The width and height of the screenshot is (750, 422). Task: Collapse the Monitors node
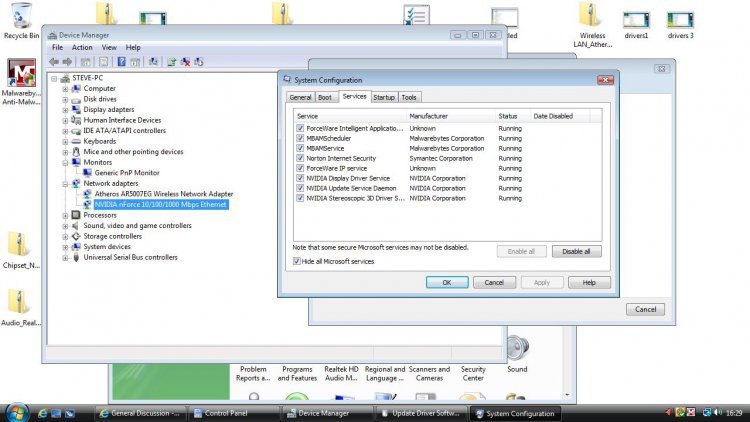pos(65,162)
